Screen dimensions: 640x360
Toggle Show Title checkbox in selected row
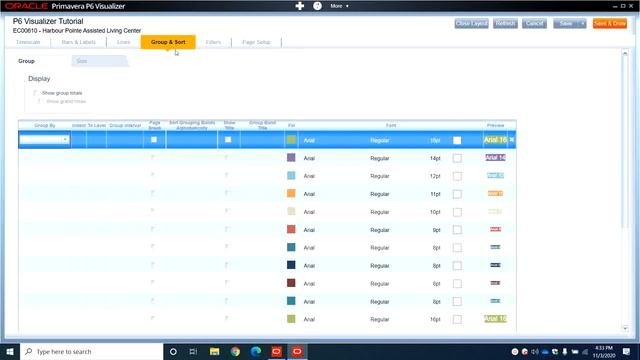tap(228, 140)
